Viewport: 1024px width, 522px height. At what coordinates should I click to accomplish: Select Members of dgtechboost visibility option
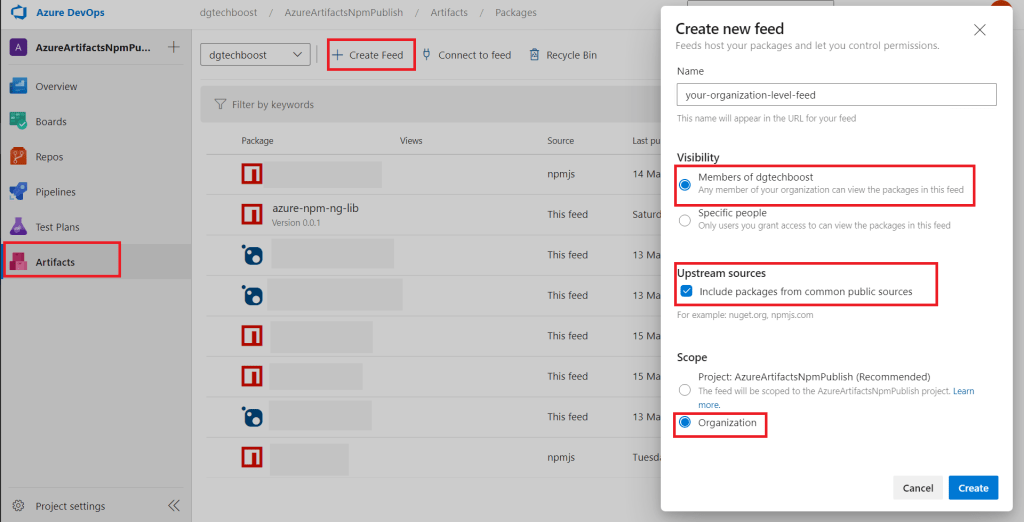[685, 184]
